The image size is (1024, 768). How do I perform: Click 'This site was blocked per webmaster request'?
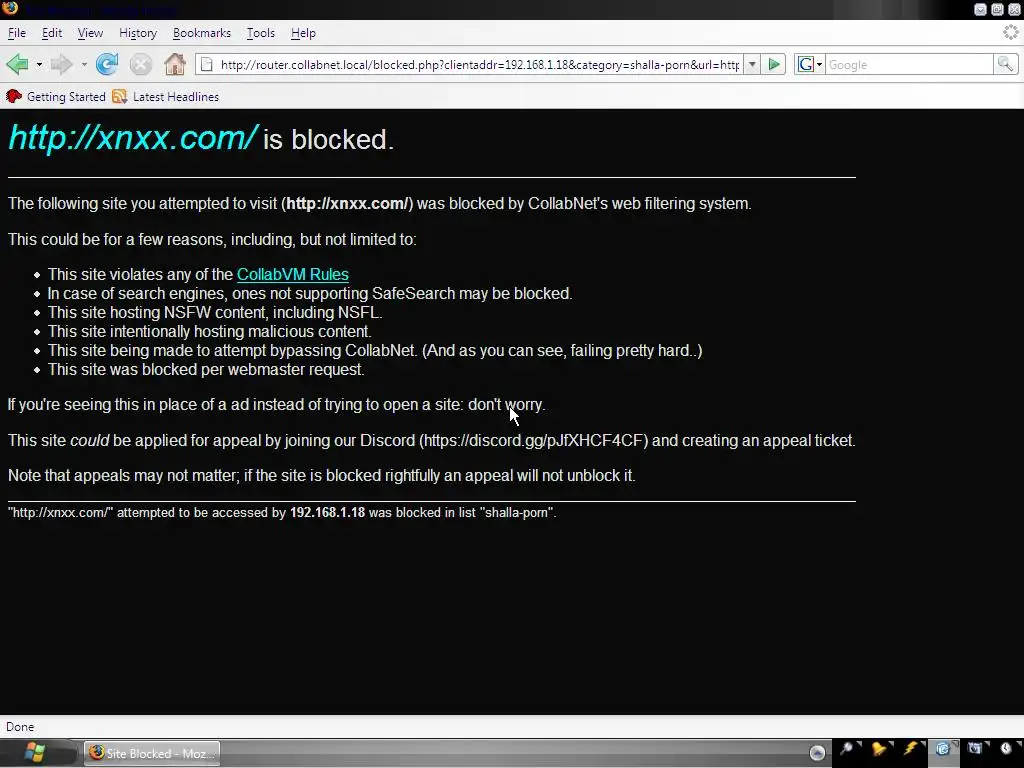206,369
